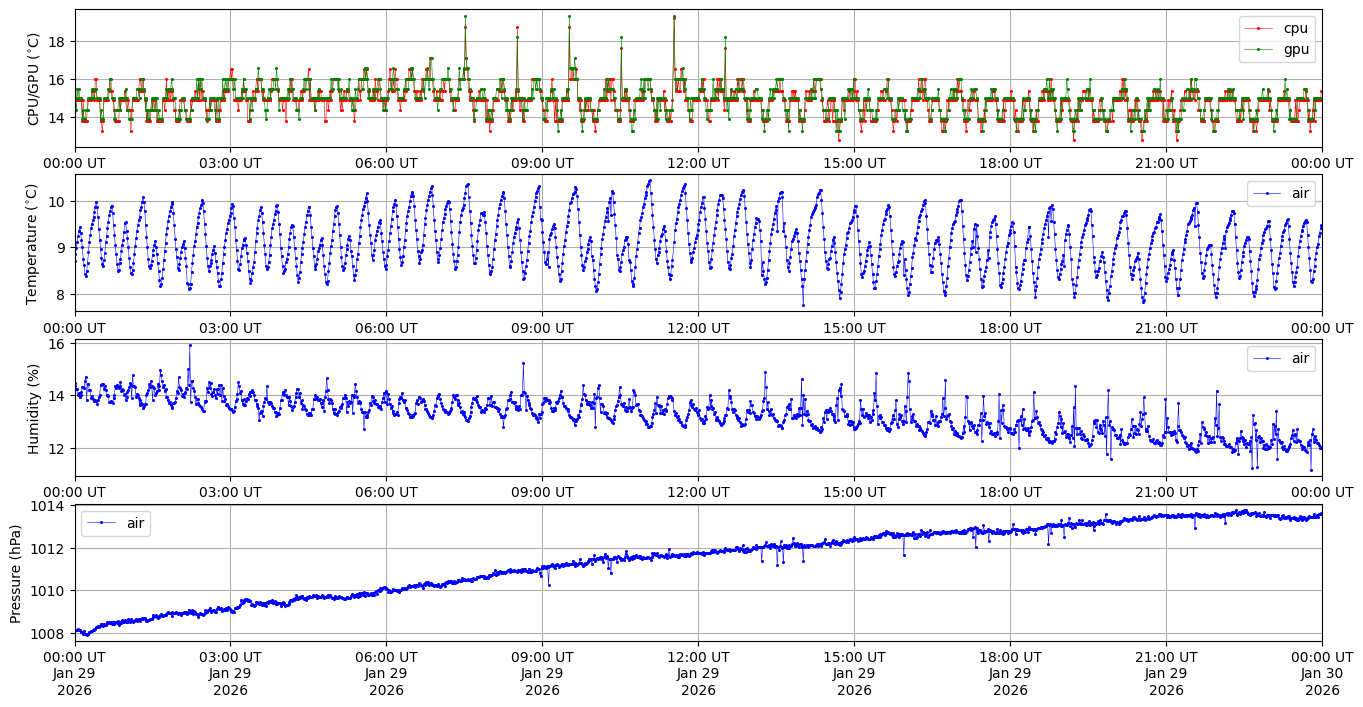Click the cpu entry in the top legend
Image resolution: width=1363 pixels, height=707 pixels.
(1295, 28)
